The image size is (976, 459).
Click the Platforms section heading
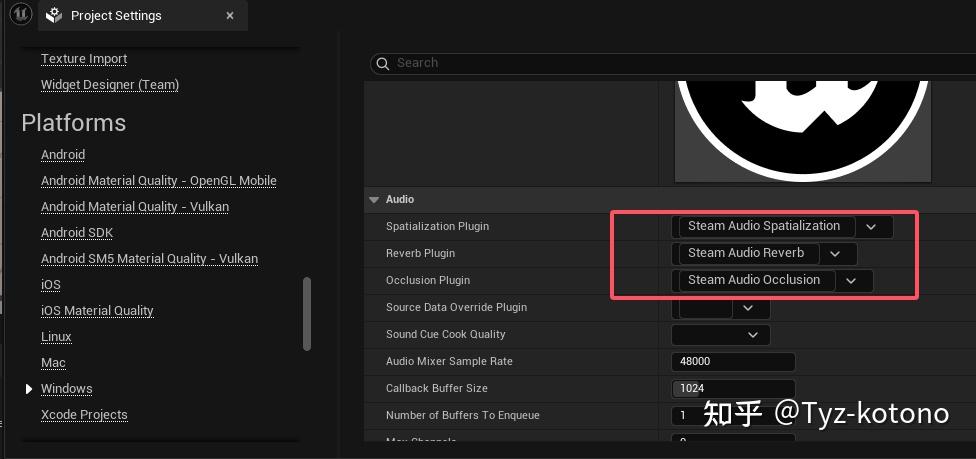click(x=73, y=123)
